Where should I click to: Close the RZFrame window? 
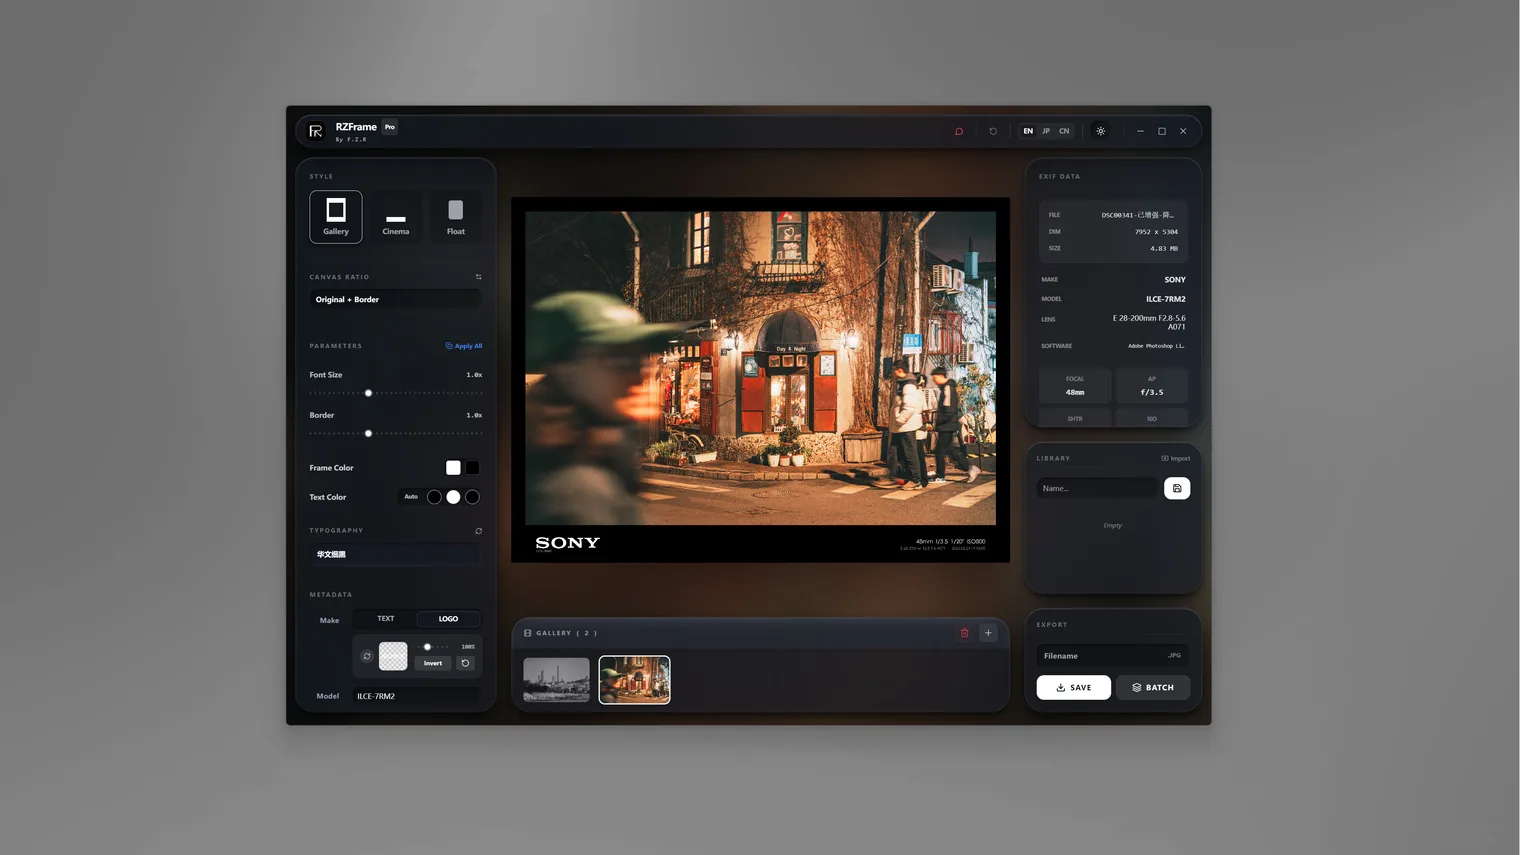[x=1183, y=131]
